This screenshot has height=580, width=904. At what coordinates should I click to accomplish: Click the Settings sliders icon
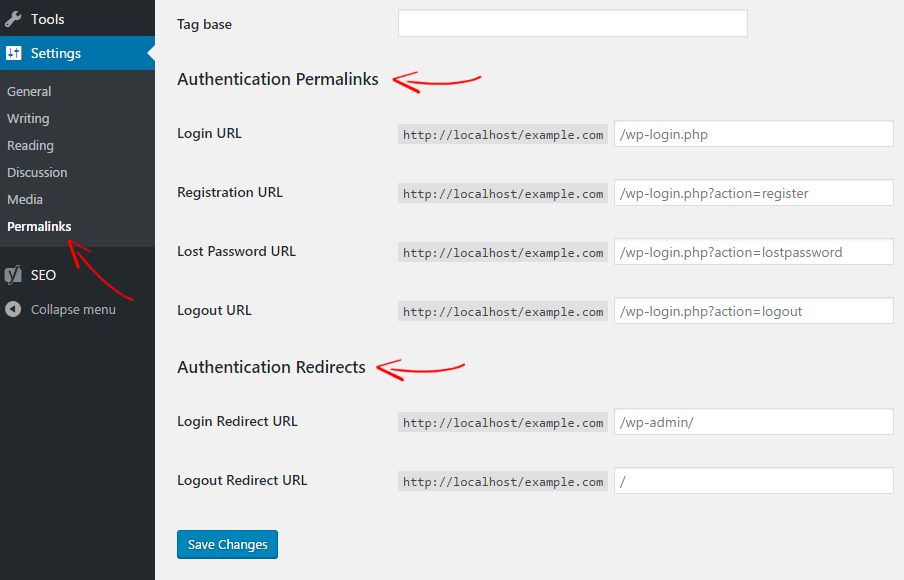pyautogui.click(x=13, y=53)
